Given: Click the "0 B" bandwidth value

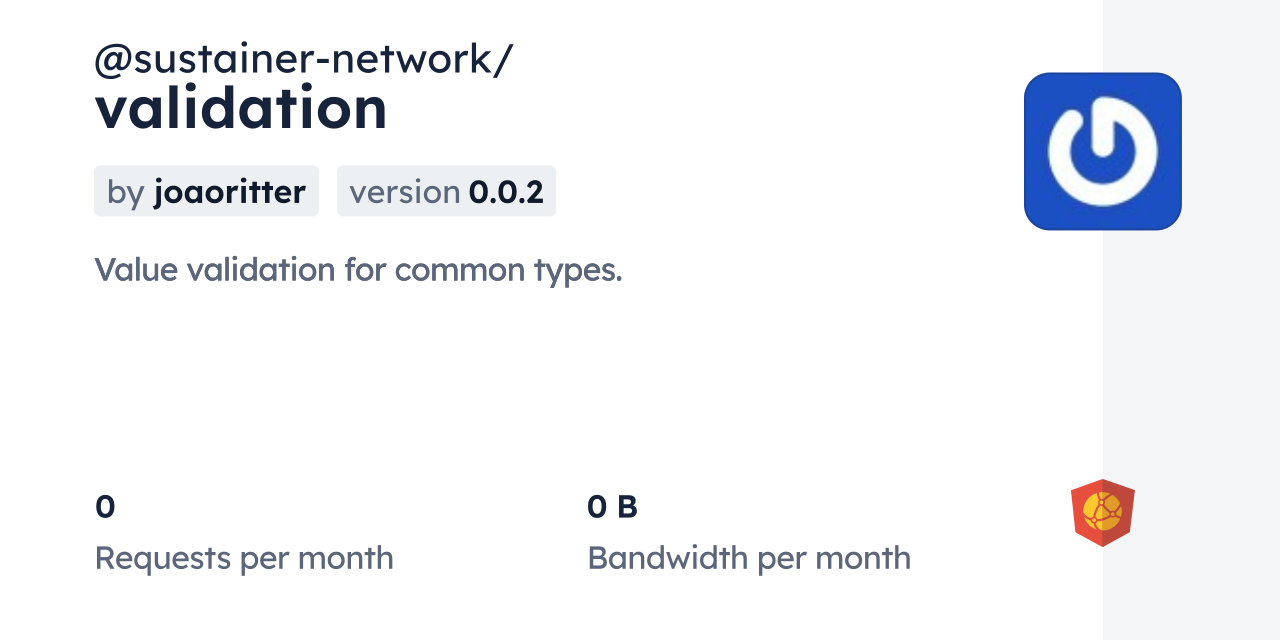Looking at the screenshot, I should [x=612, y=507].
